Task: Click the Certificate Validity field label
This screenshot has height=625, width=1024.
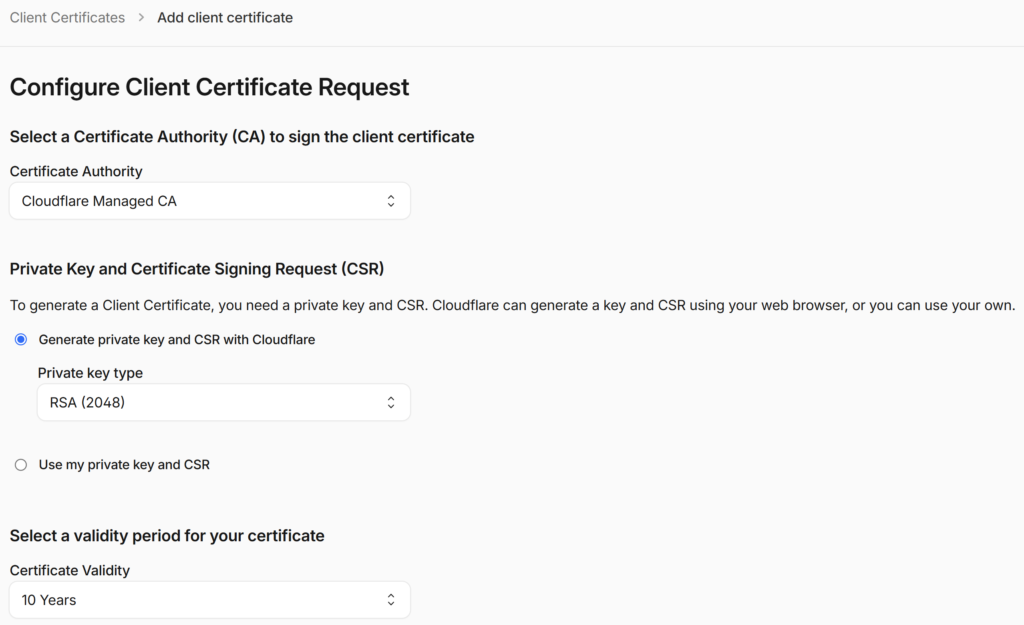Action: pyautogui.click(x=70, y=570)
